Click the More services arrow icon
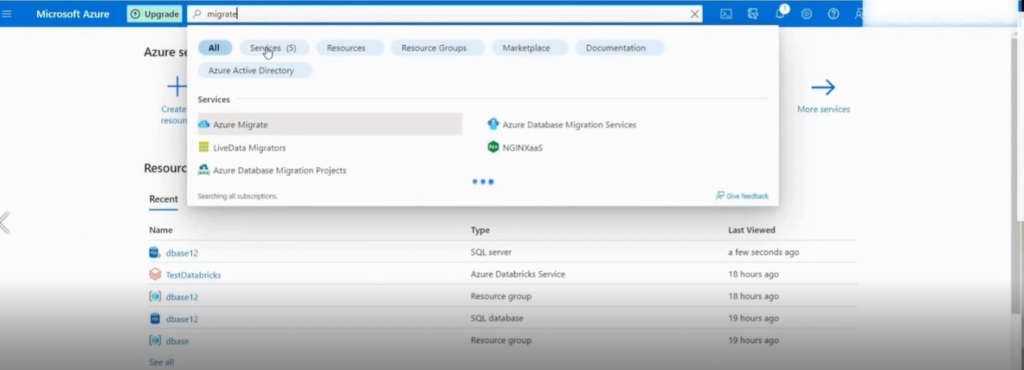Viewport: 1024px width, 370px height. point(823,87)
